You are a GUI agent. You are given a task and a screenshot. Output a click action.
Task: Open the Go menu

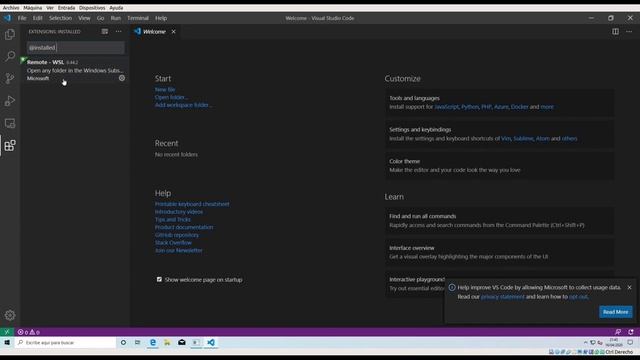pos(100,18)
